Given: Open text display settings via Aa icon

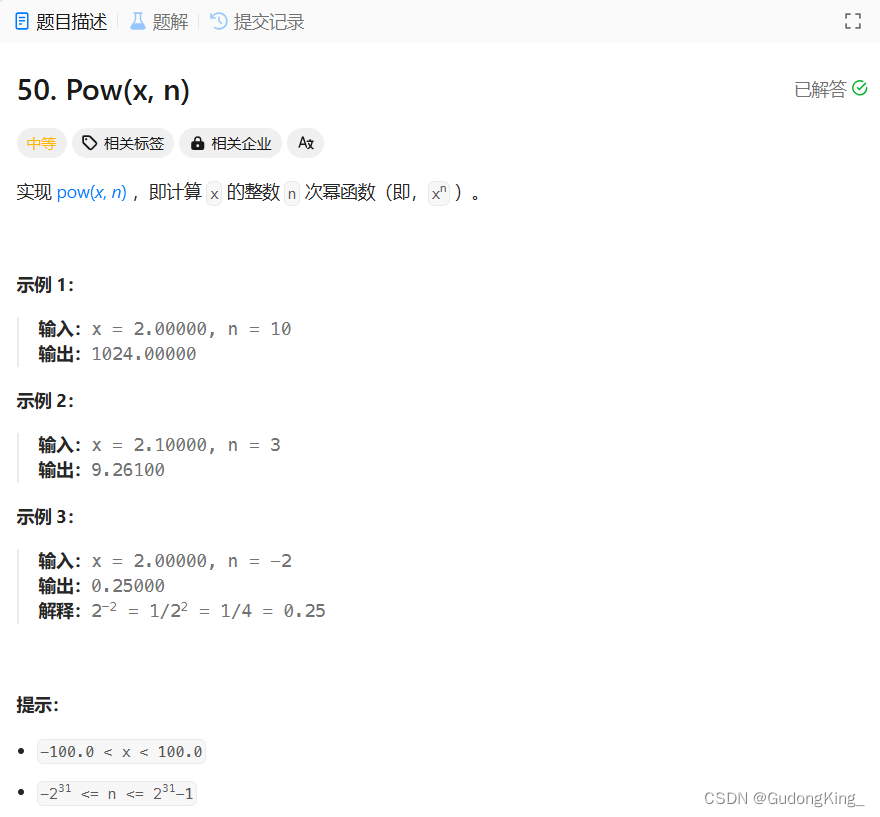Looking at the screenshot, I should coord(305,143).
